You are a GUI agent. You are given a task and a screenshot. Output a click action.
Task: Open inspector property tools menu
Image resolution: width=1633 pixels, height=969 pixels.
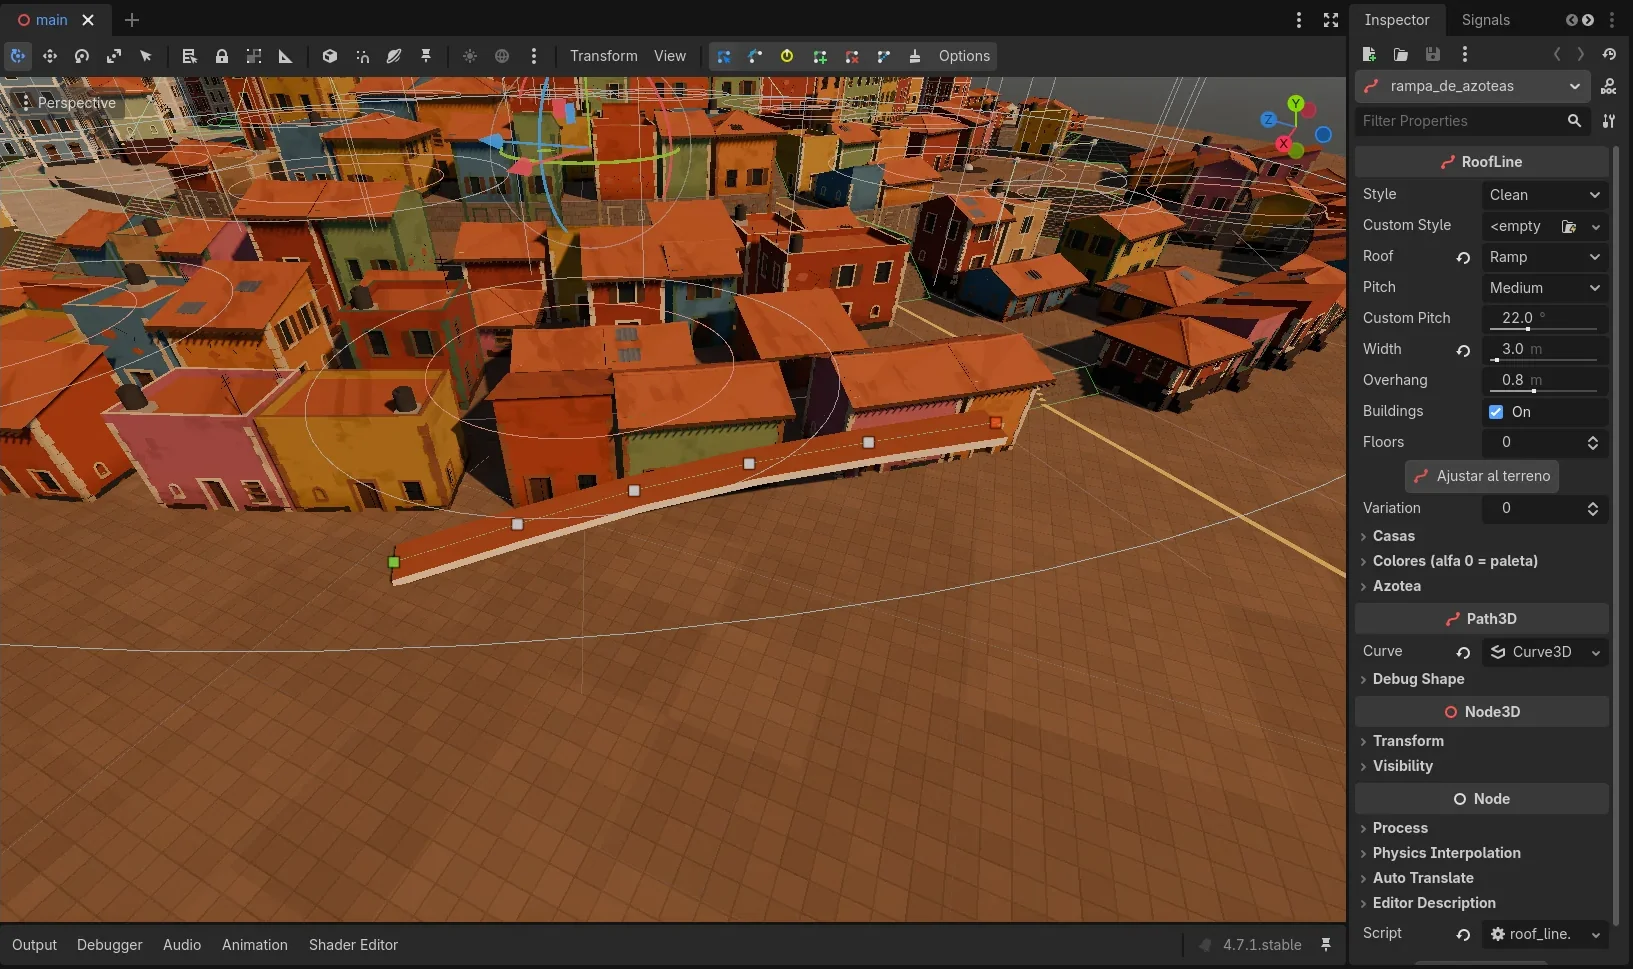pos(1608,121)
